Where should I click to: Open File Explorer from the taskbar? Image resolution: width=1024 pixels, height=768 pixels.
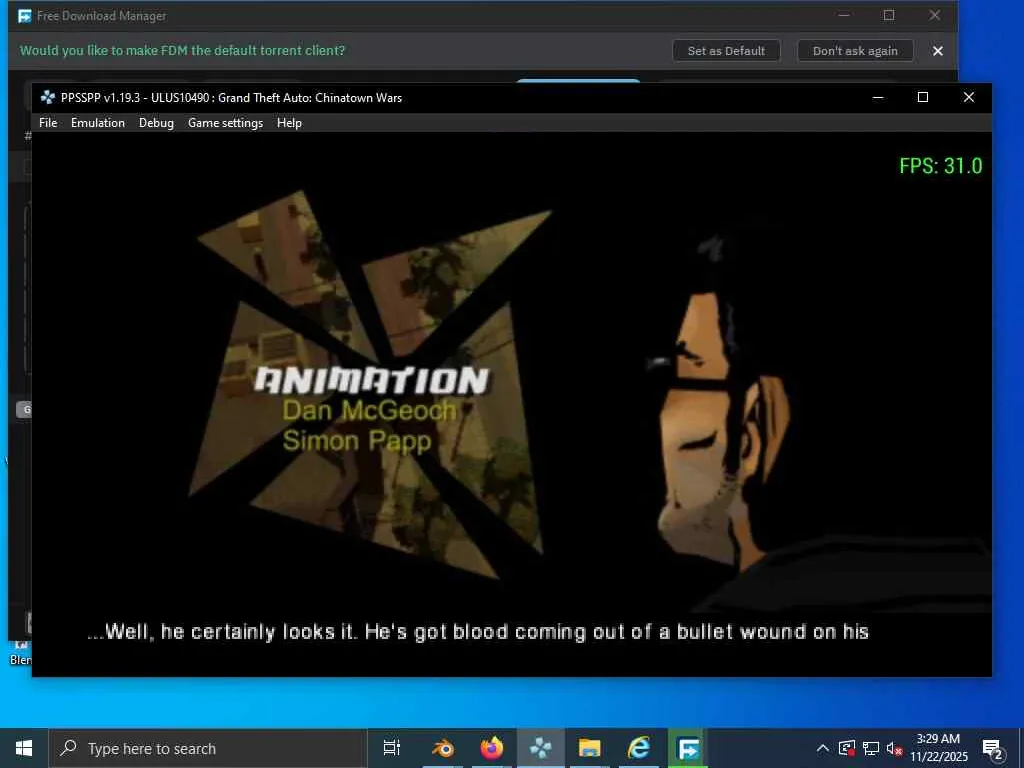590,748
